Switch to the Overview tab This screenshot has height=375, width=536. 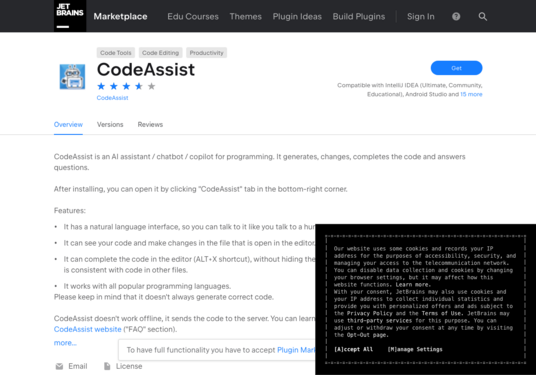[x=68, y=124]
